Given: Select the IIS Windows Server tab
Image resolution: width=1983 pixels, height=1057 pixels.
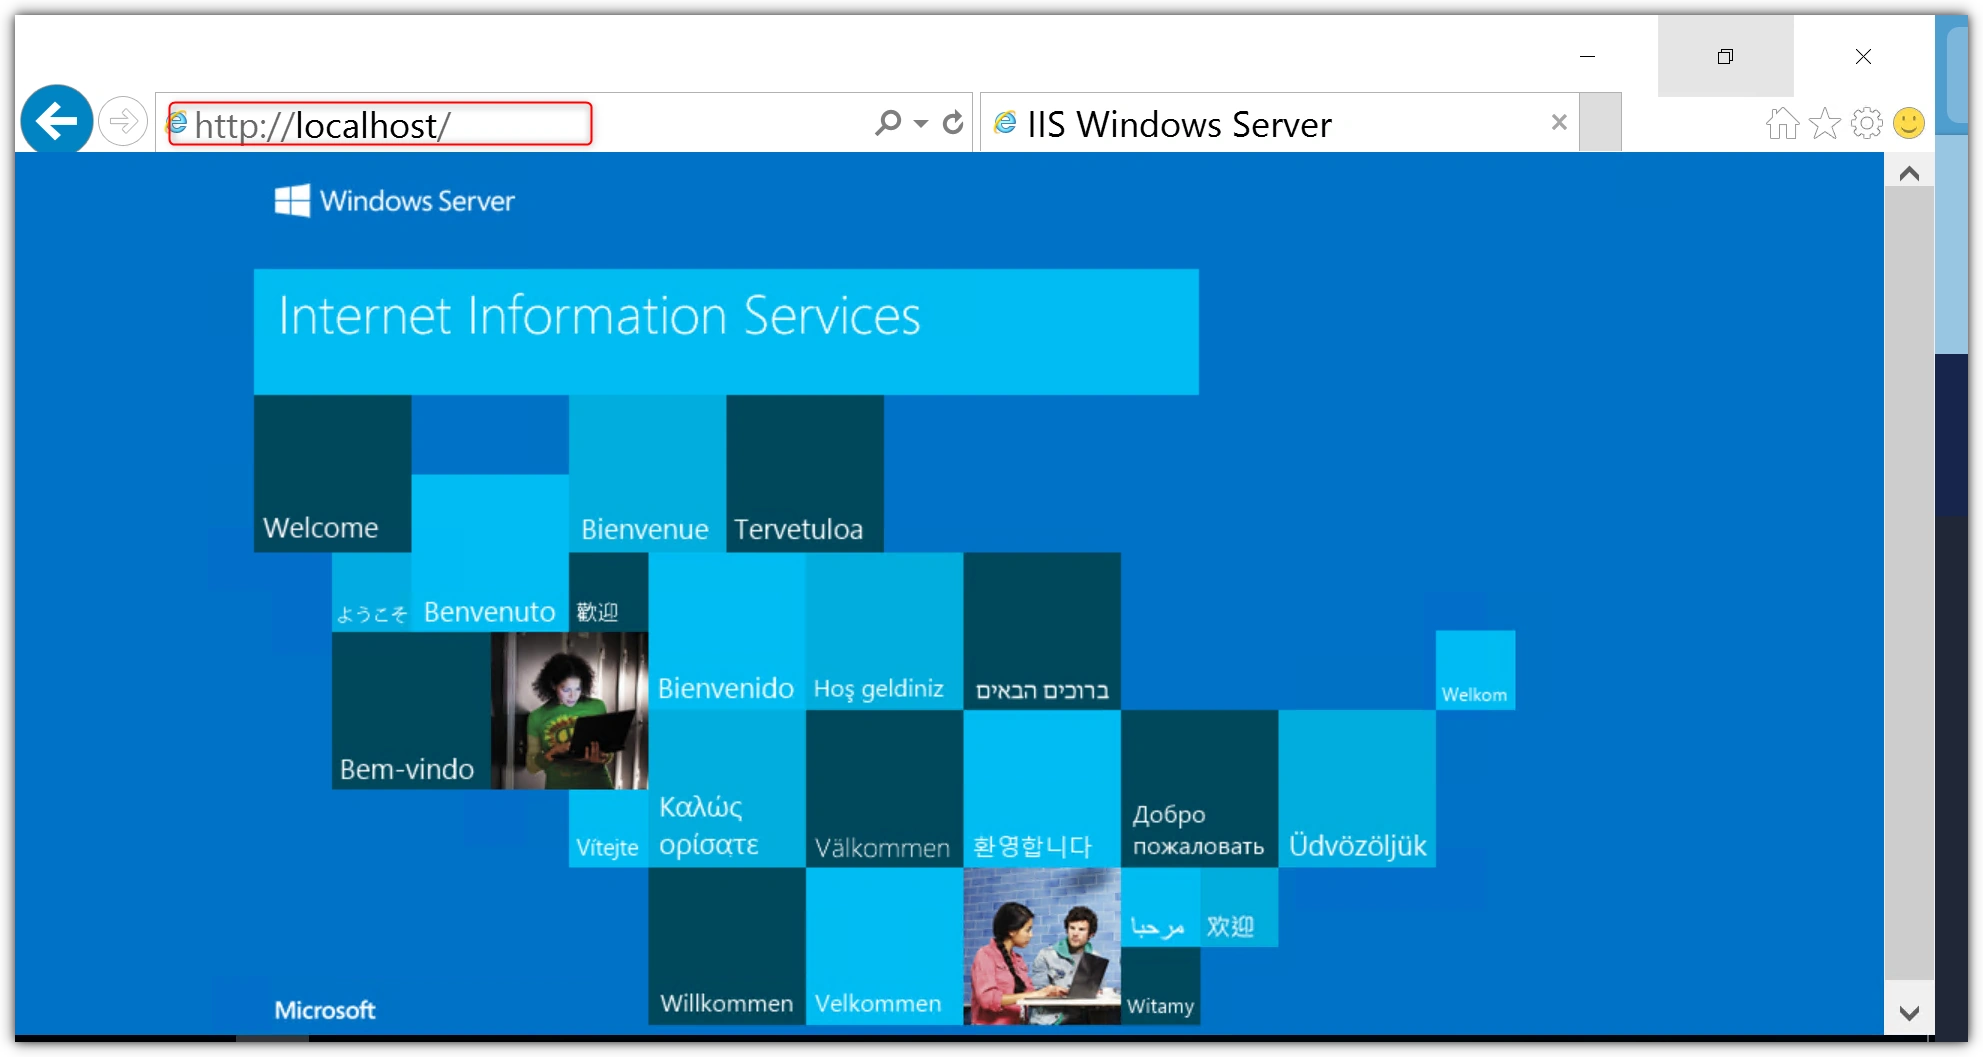Looking at the screenshot, I should [1279, 123].
